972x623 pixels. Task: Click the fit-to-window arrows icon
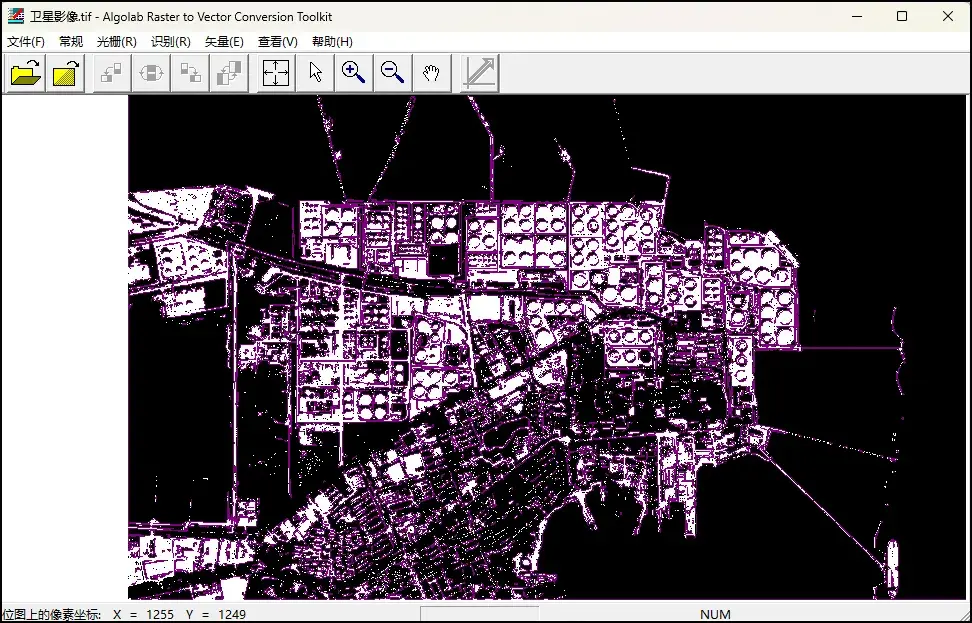point(276,73)
